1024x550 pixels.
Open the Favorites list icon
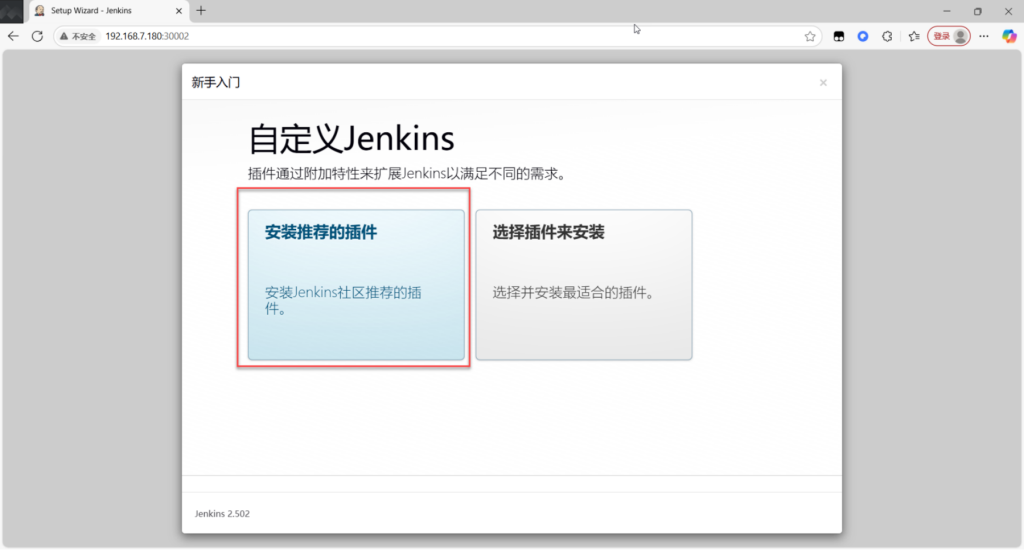tap(913, 36)
